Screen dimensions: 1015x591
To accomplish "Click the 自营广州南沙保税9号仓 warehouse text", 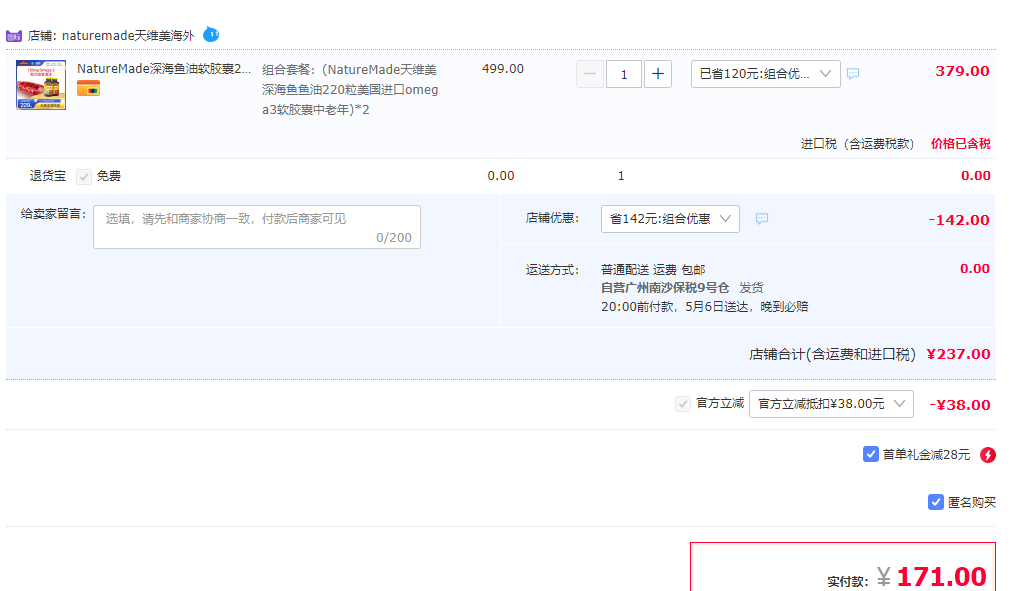I will pos(665,287).
